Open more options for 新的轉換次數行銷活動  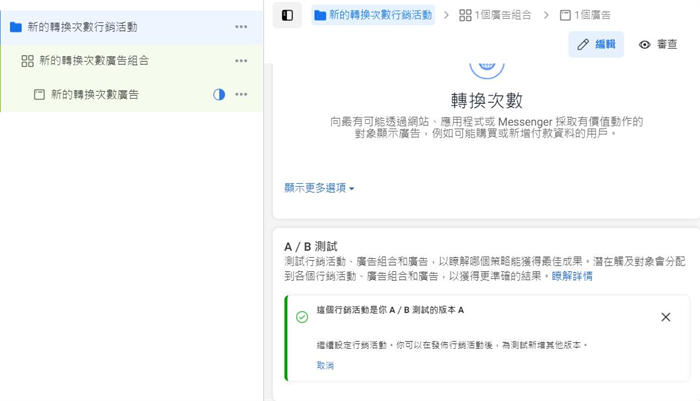pyautogui.click(x=241, y=27)
